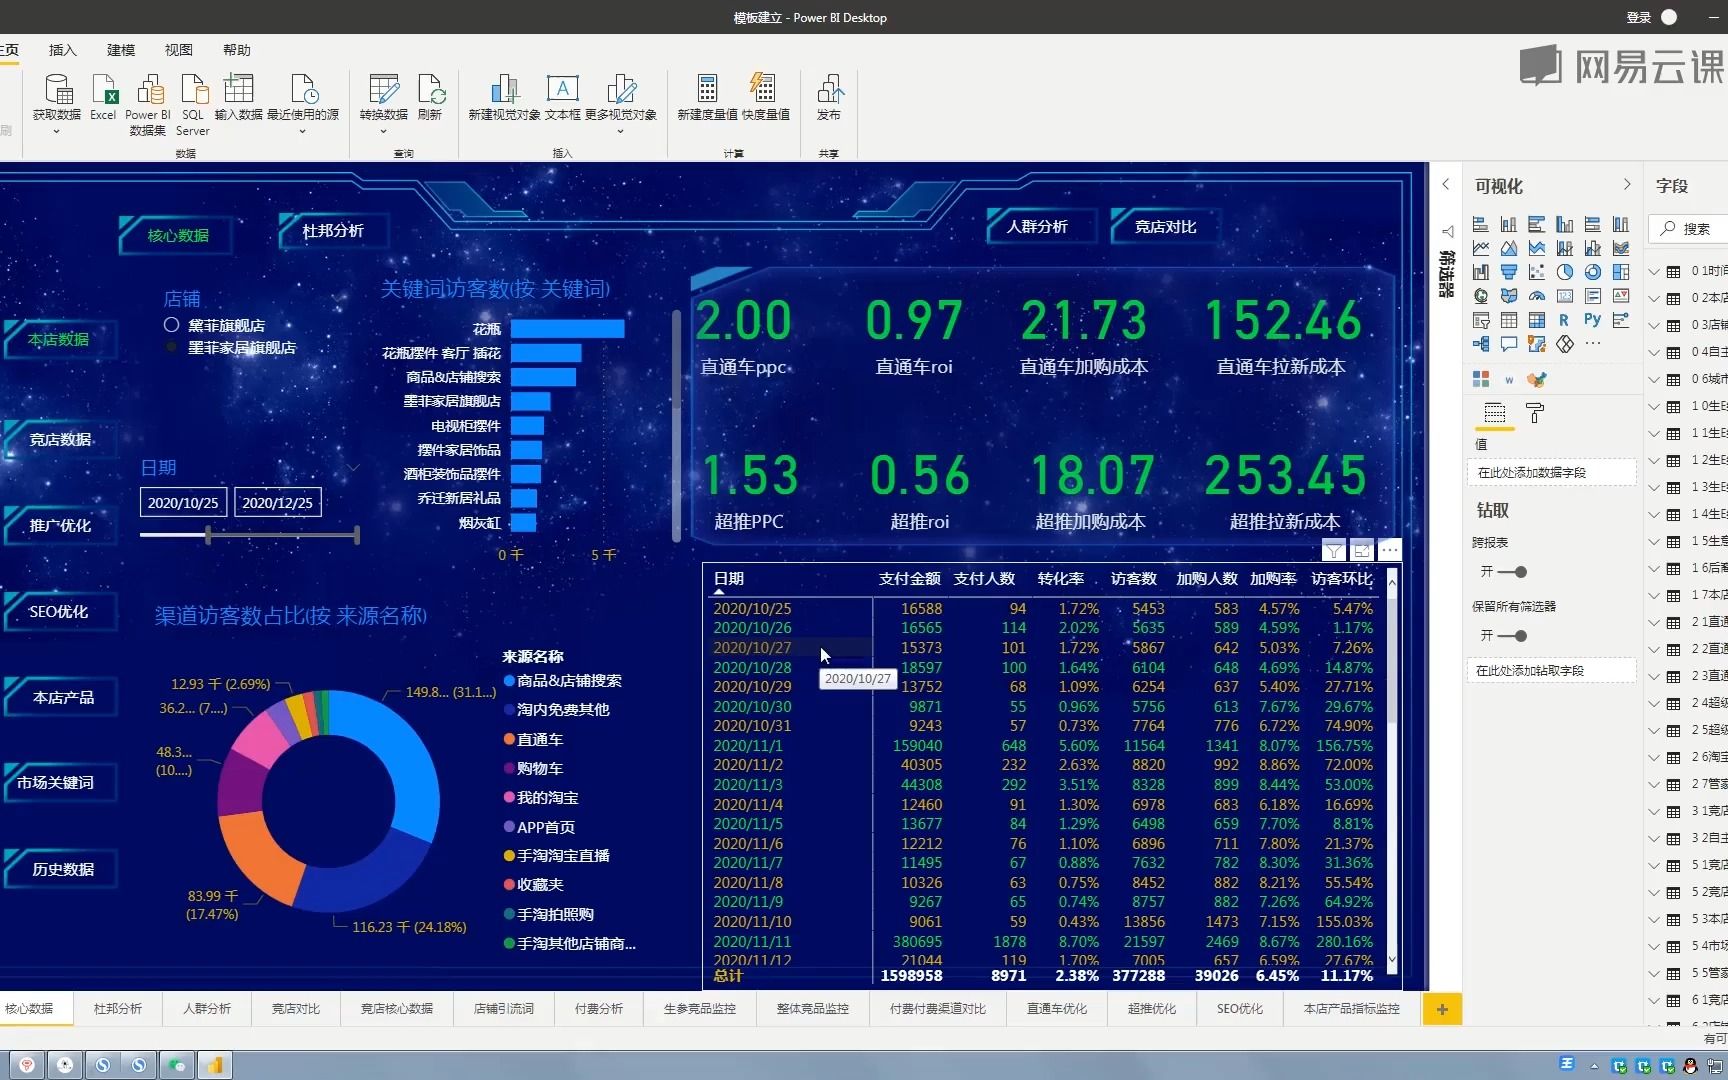The image size is (1728, 1080).
Task: Click the 历史数据 side button
Action: (62, 870)
